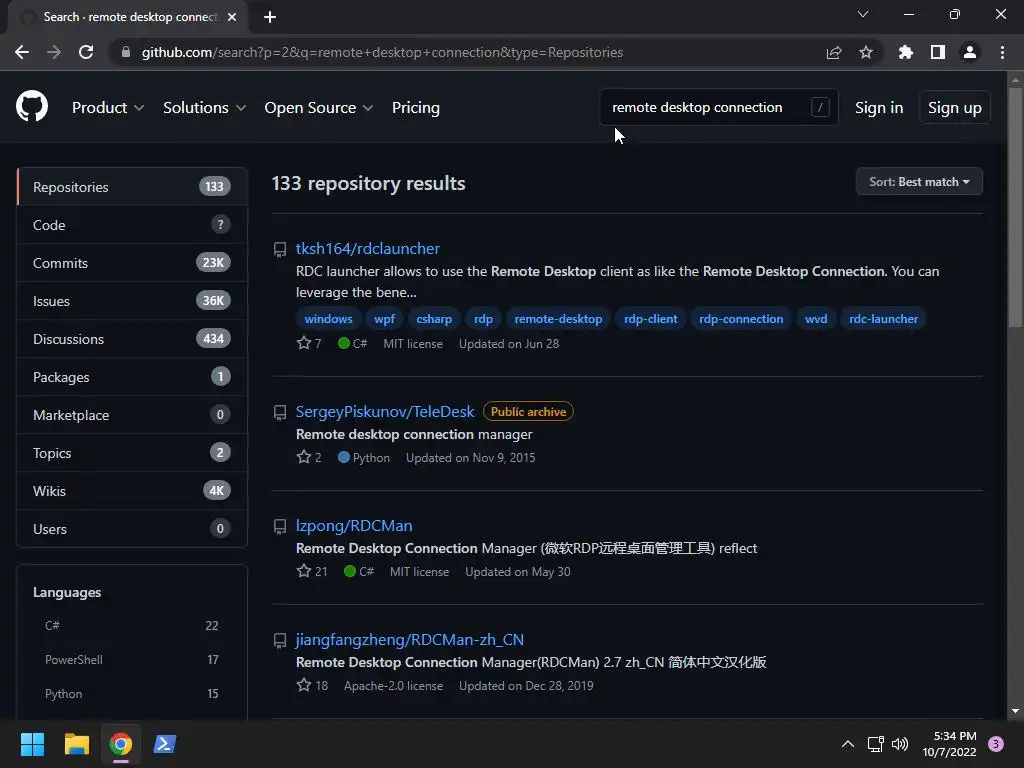Expand the Product menu
1024x768 pixels.
[108, 108]
